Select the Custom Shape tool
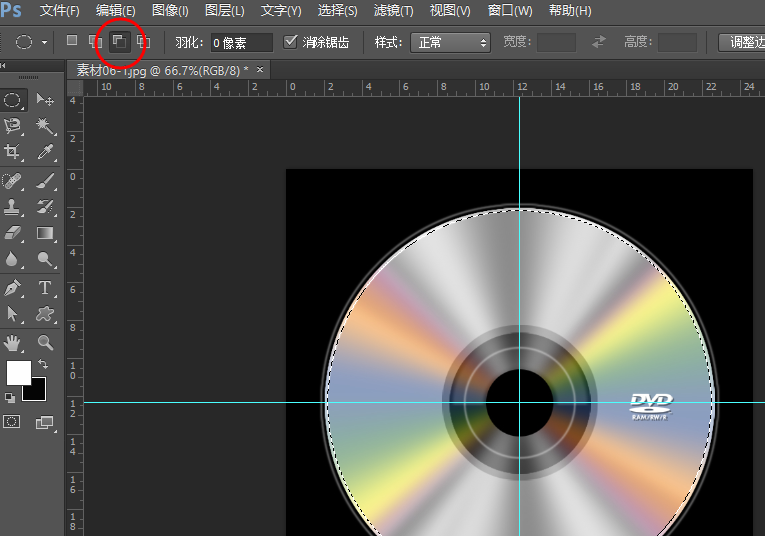This screenshot has width=765, height=536. [45, 314]
